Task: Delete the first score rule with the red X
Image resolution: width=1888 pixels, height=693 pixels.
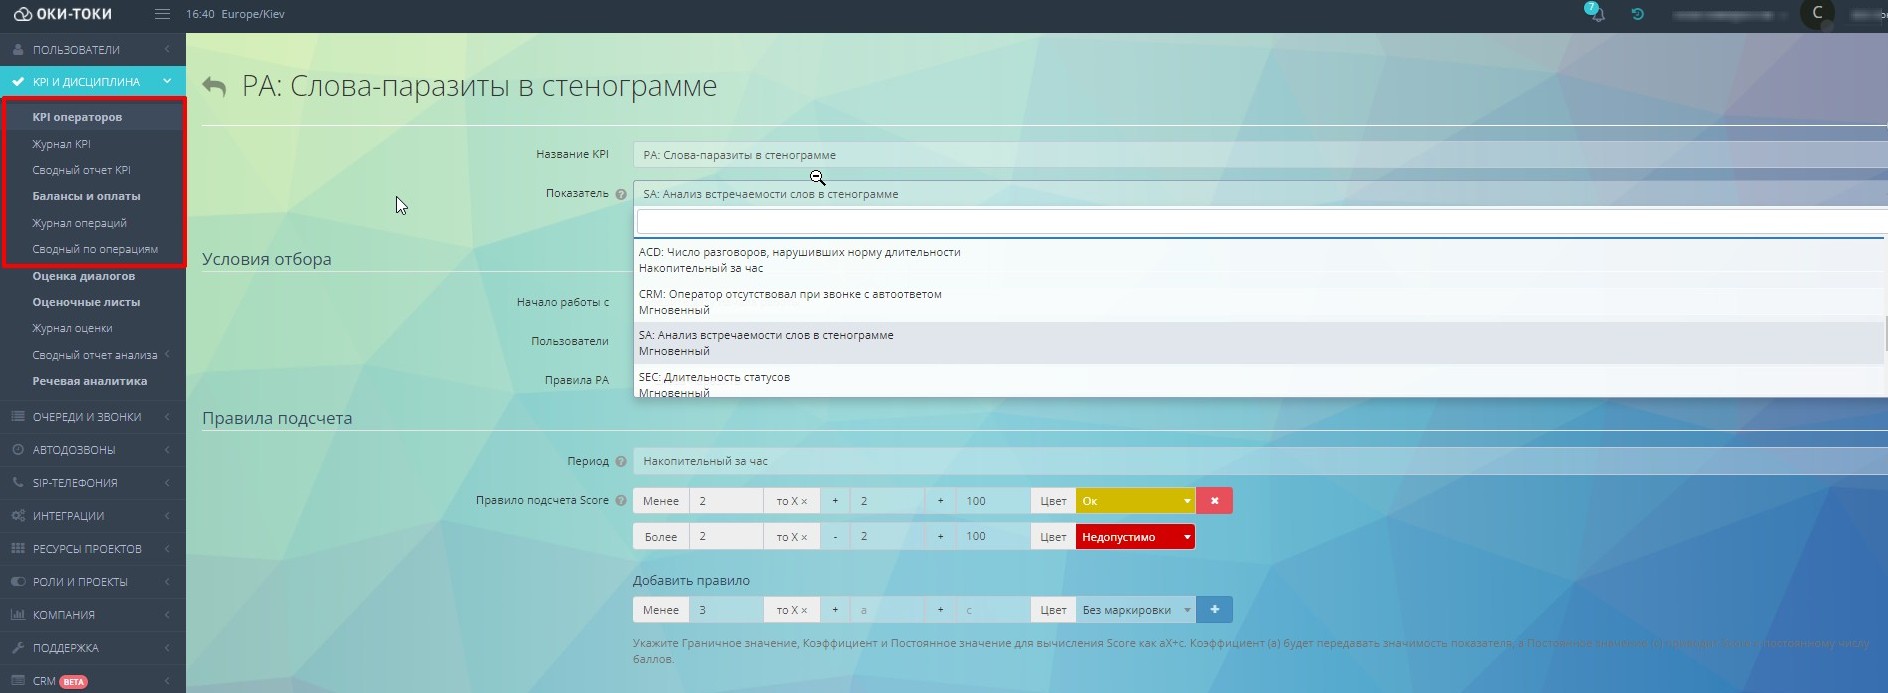Action: pos(1214,501)
